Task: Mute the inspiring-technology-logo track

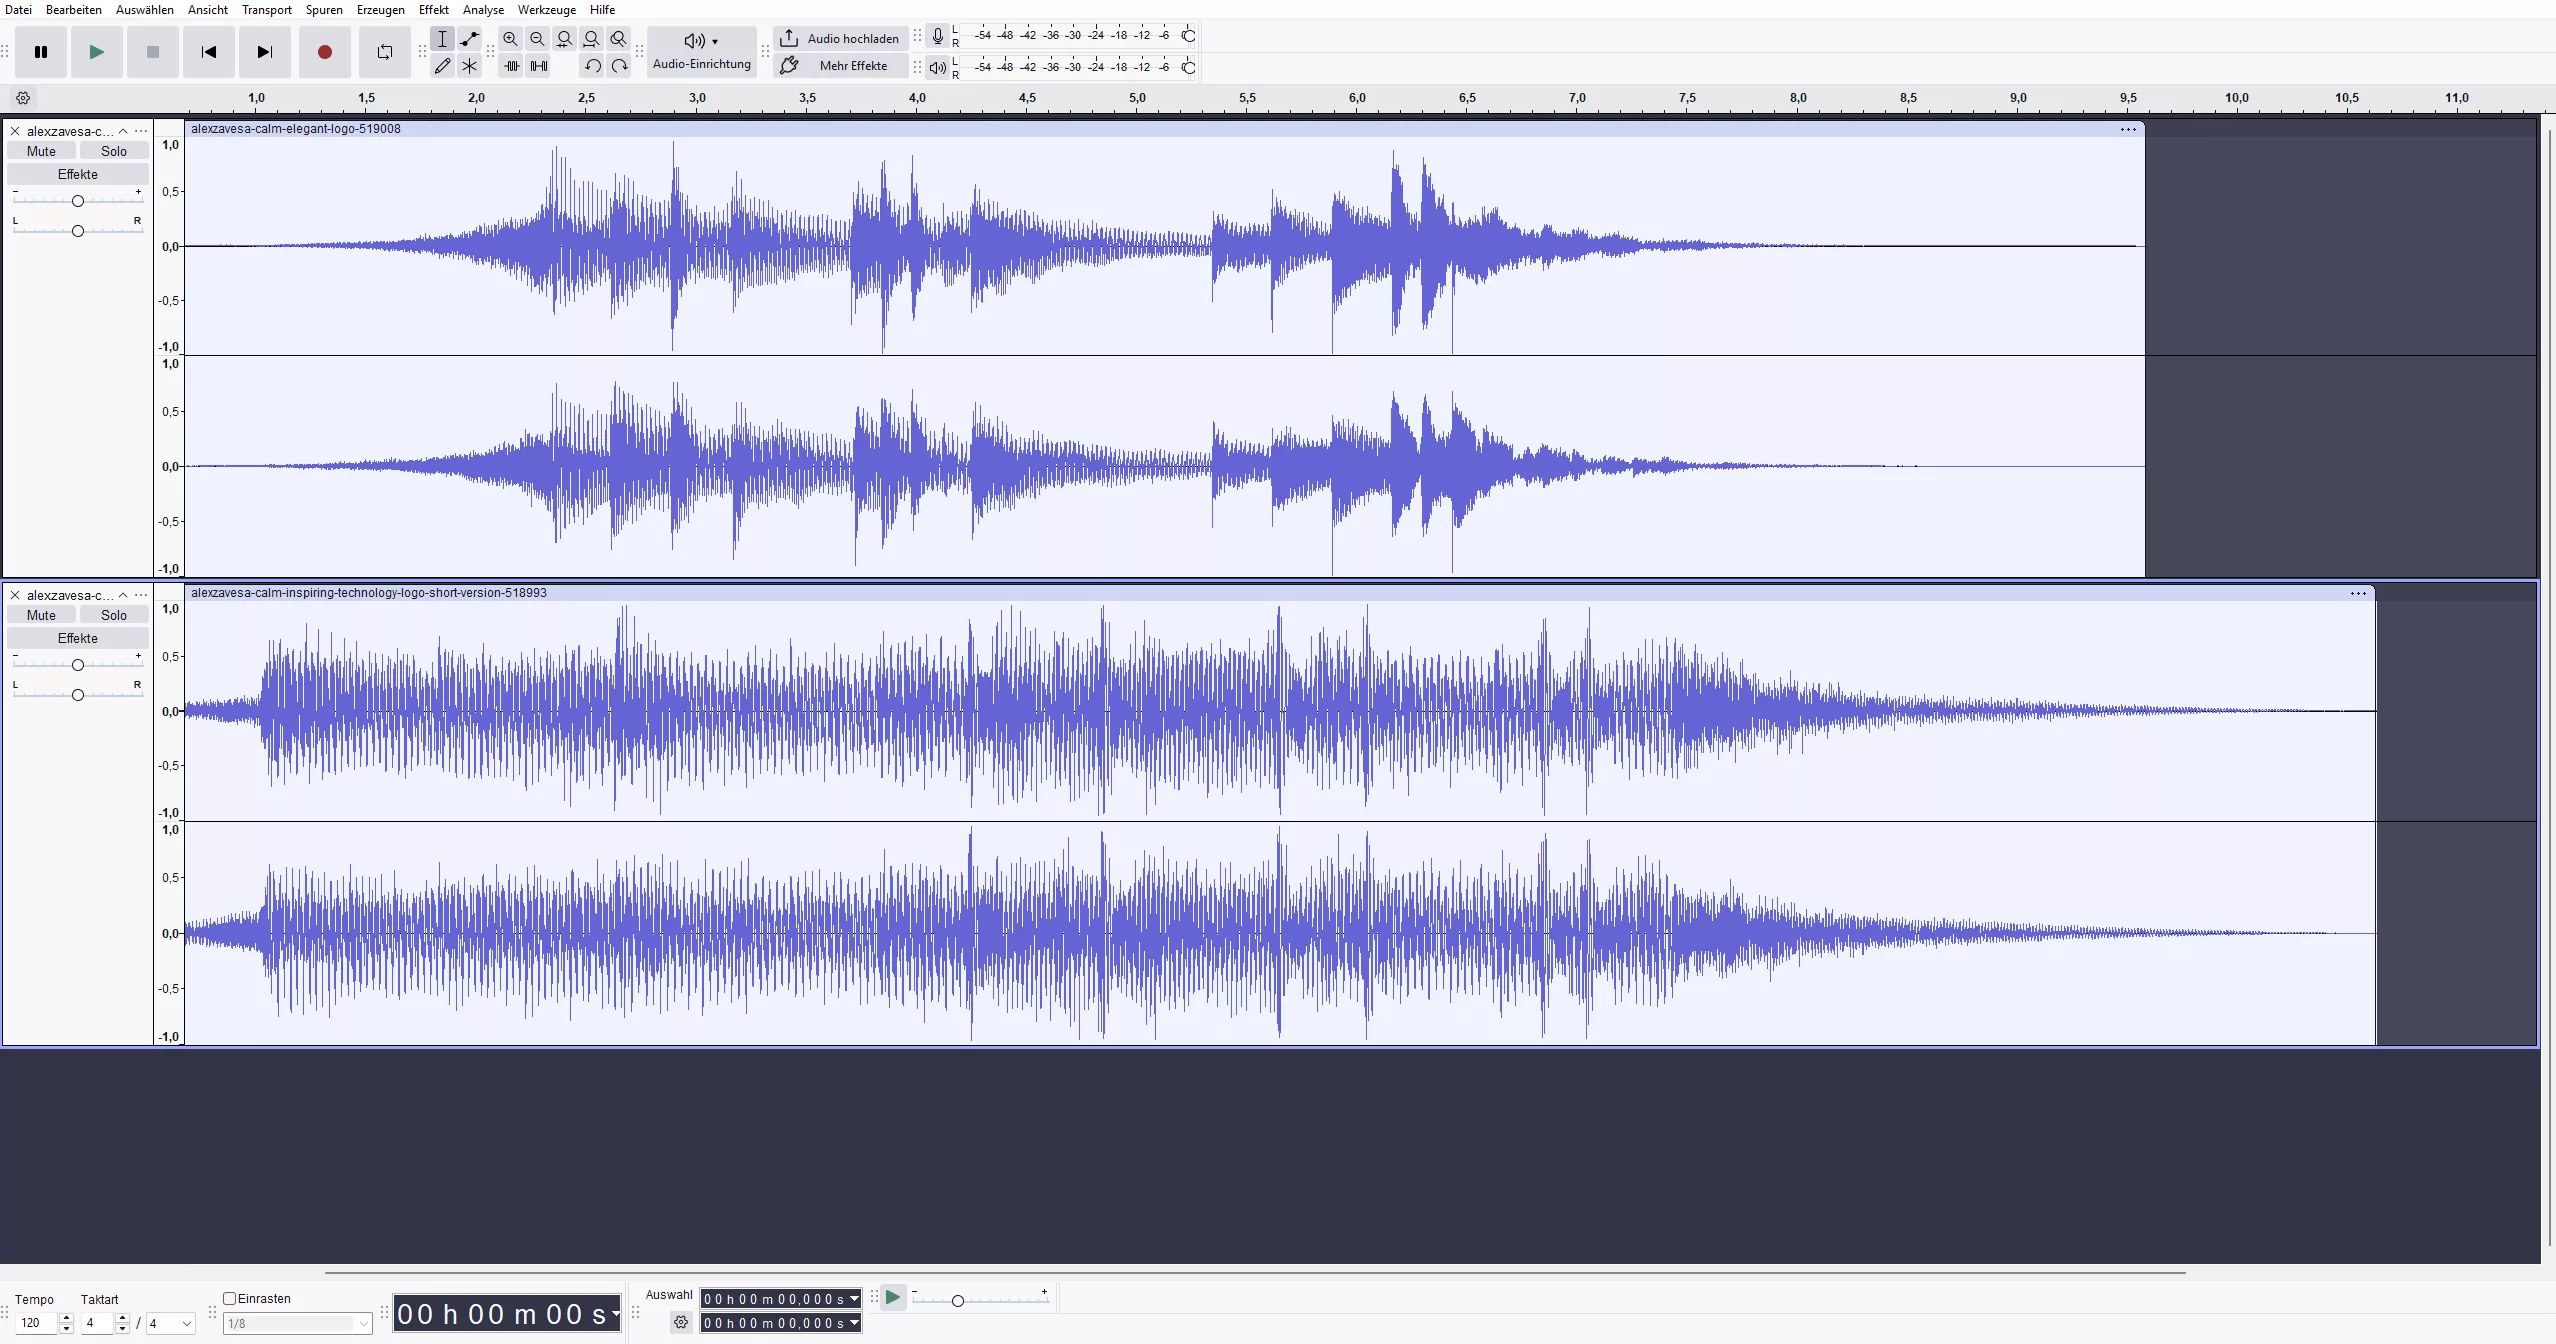Action: click(41, 615)
